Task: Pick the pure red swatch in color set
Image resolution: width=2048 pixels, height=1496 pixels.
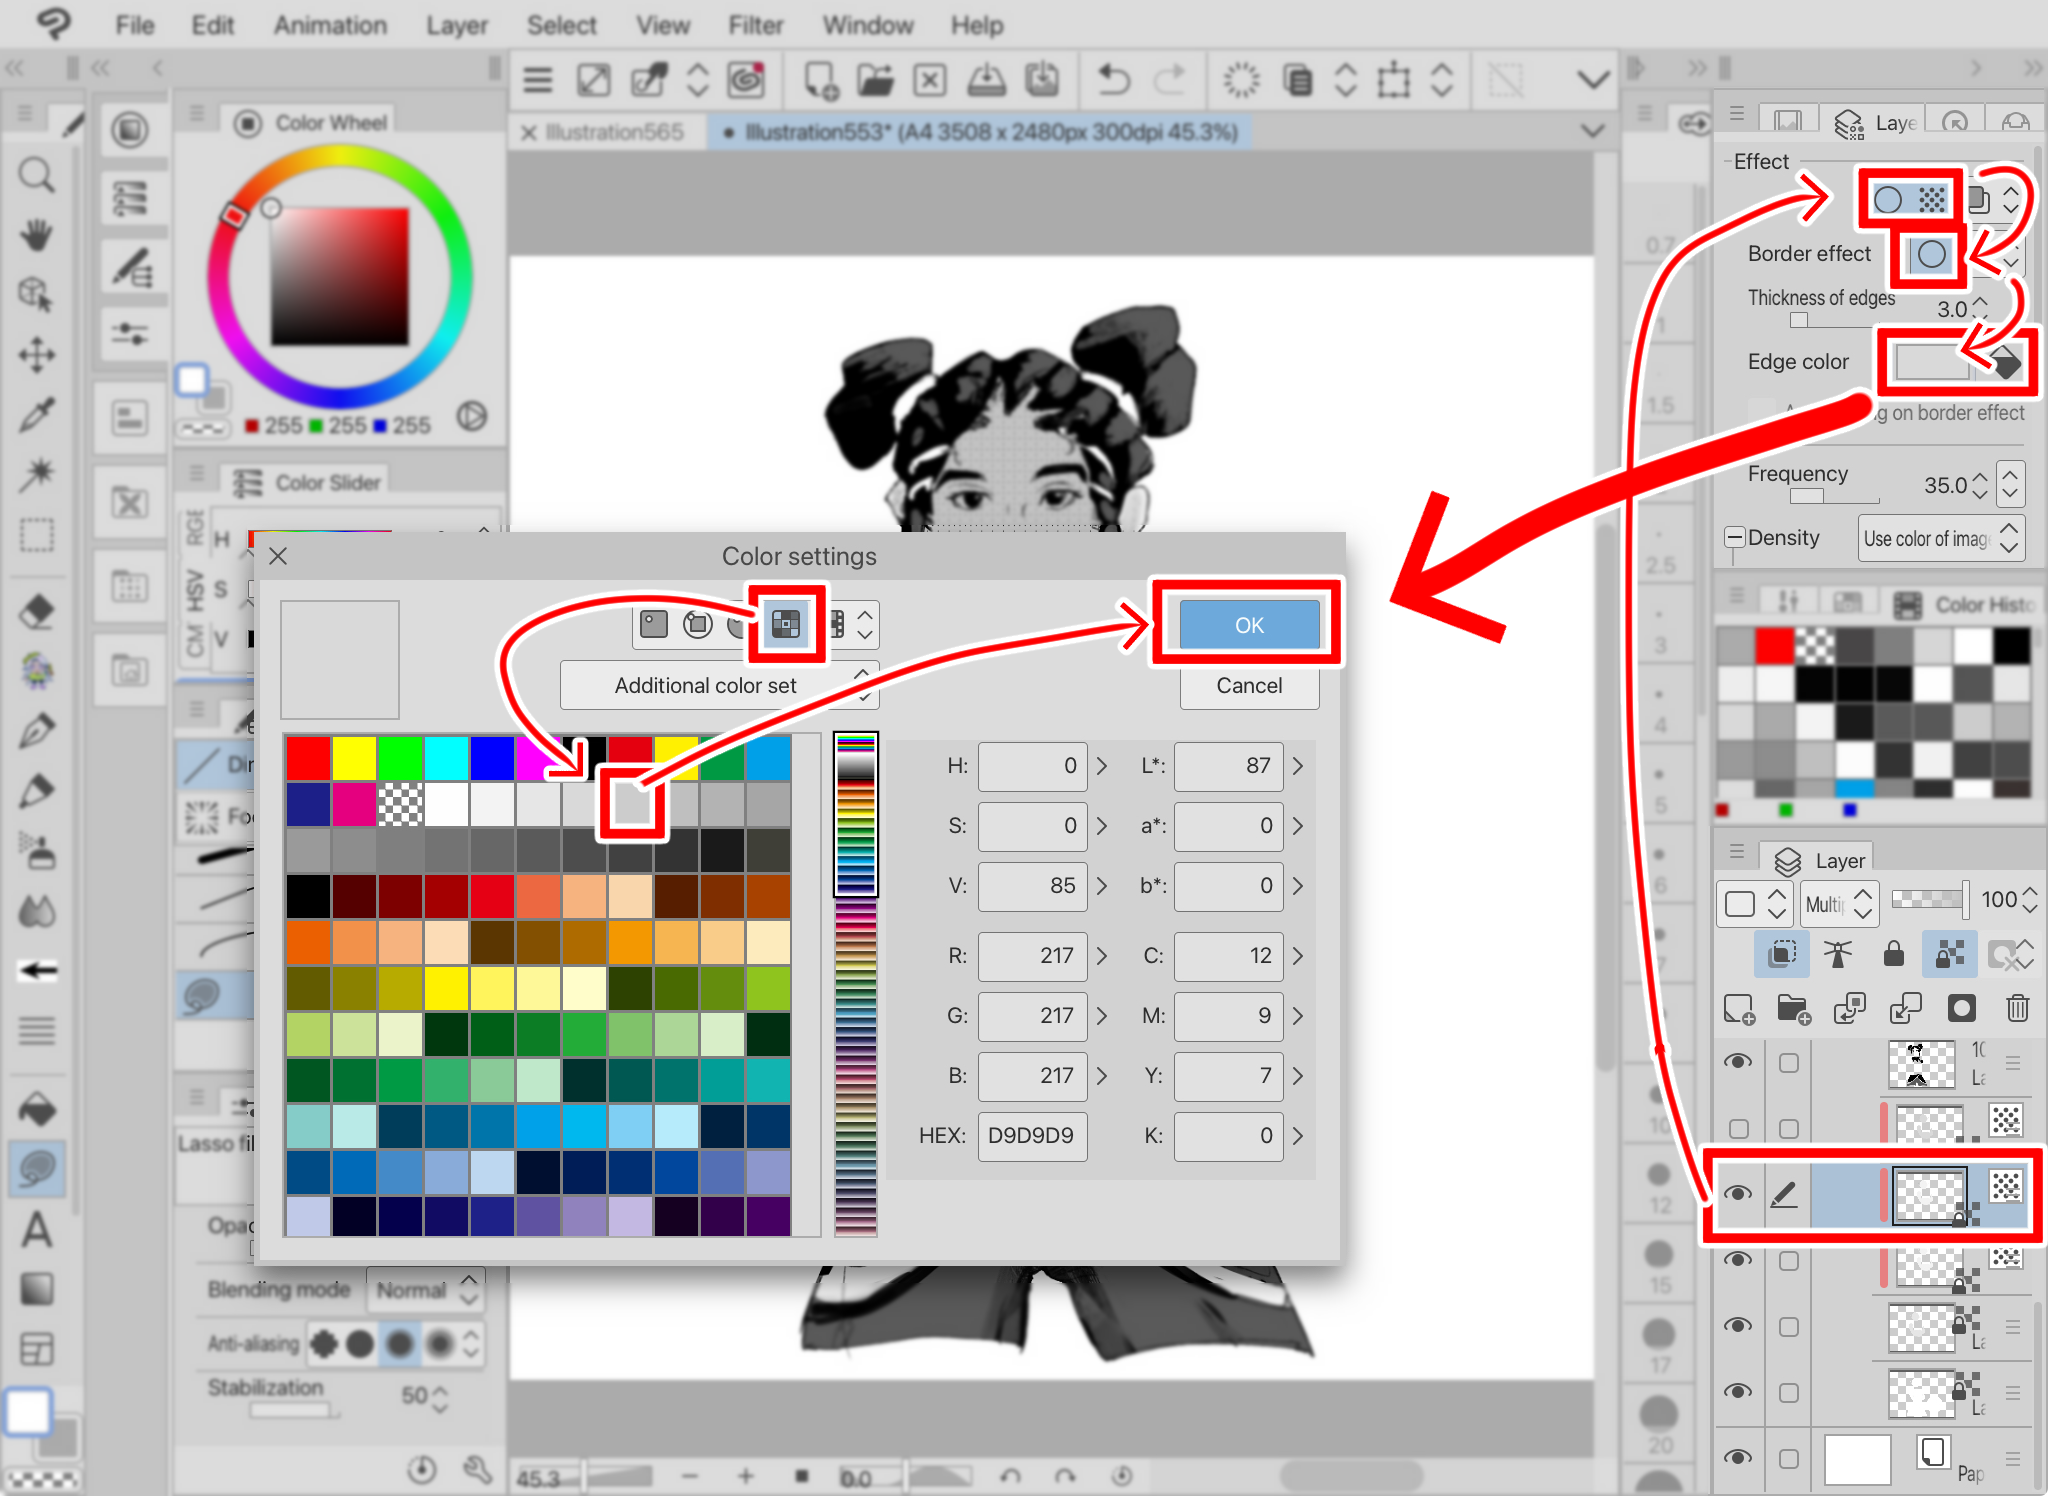Action: tap(308, 758)
